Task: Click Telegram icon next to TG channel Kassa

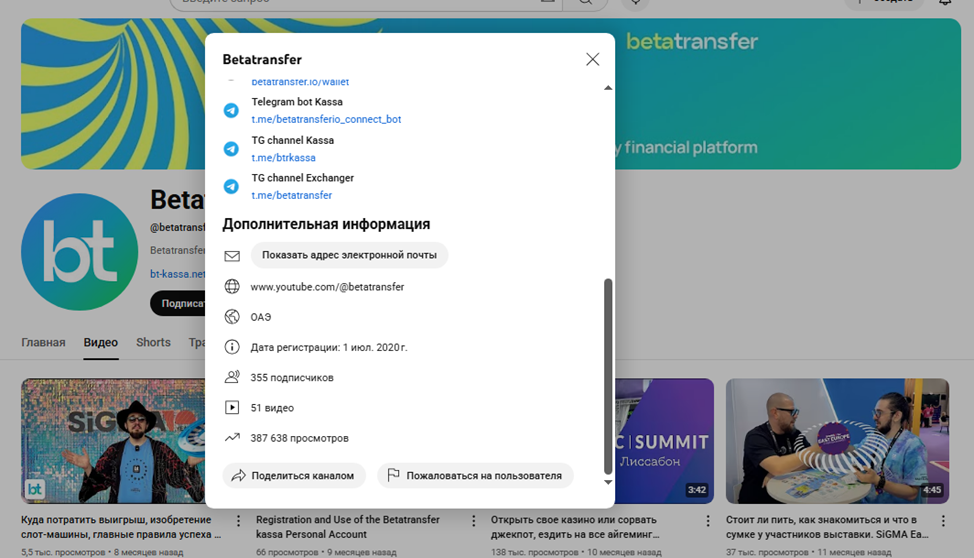Action: [231, 149]
